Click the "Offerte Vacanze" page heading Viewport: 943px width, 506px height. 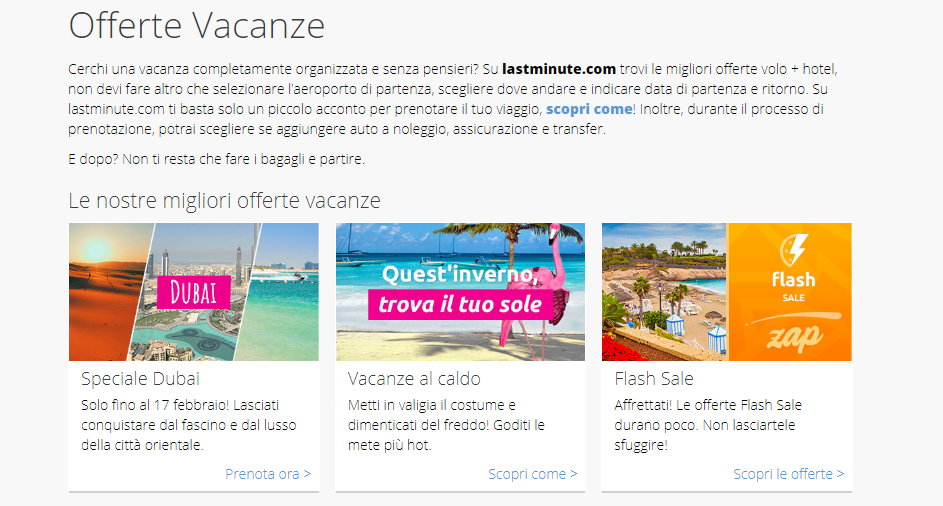[x=197, y=25]
